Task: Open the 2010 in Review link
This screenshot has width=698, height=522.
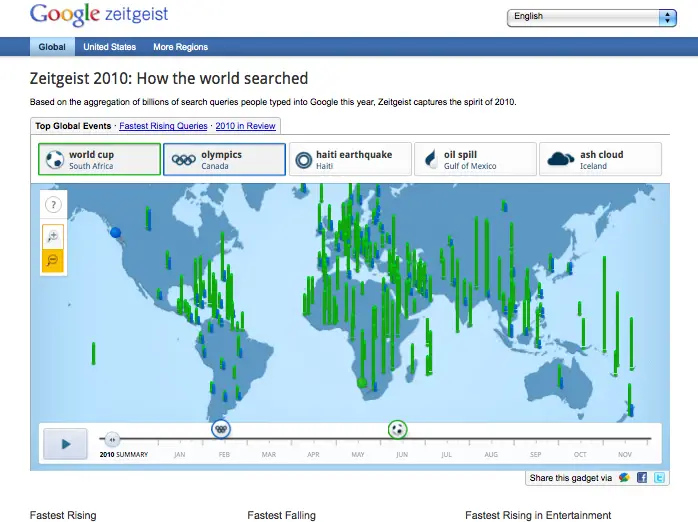Action: click(x=246, y=126)
